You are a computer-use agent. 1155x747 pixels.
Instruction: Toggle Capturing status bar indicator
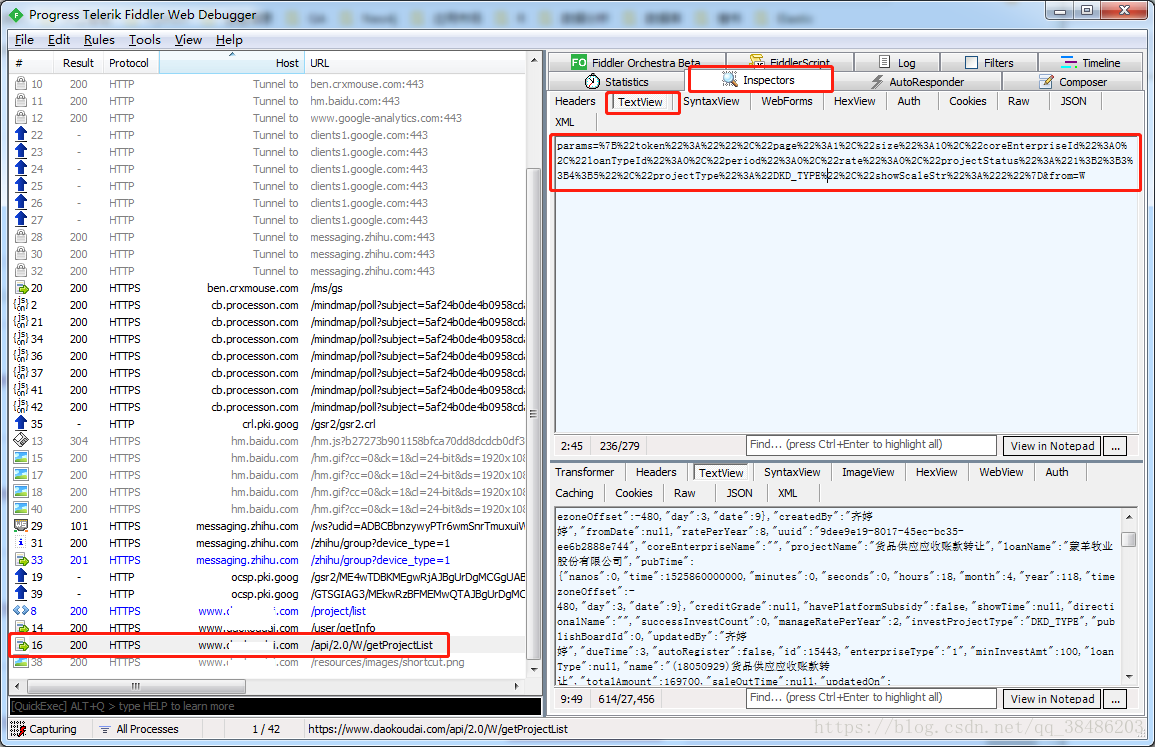click(x=44, y=729)
